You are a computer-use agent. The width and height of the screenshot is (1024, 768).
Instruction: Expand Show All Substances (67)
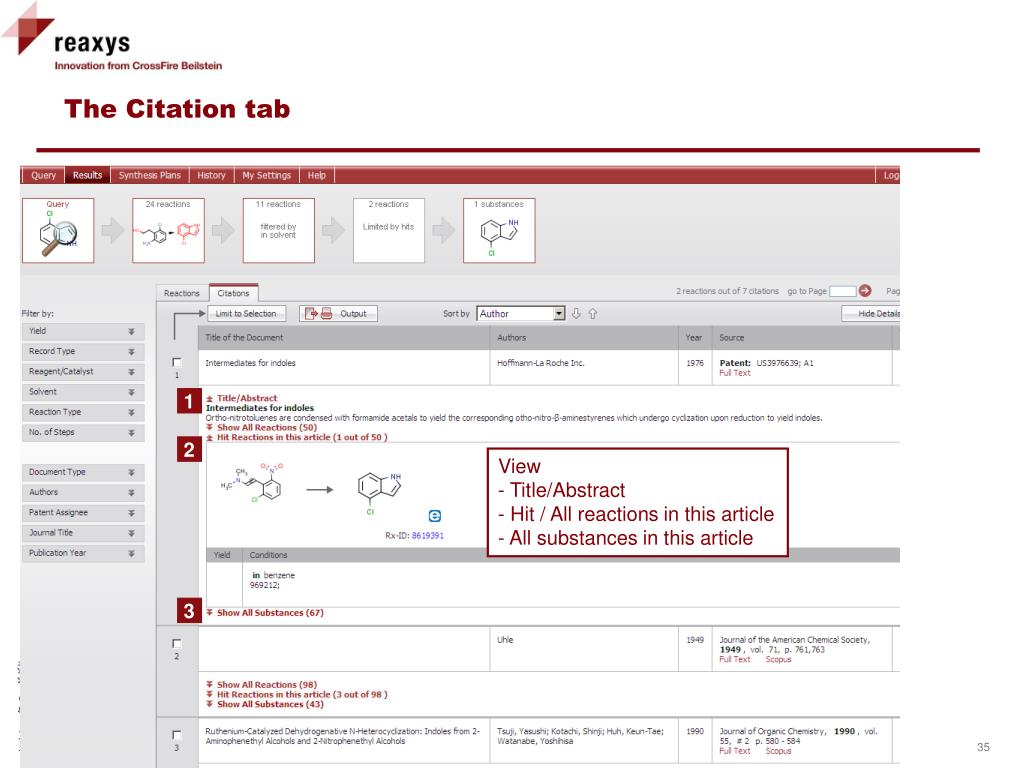click(264, 613)
